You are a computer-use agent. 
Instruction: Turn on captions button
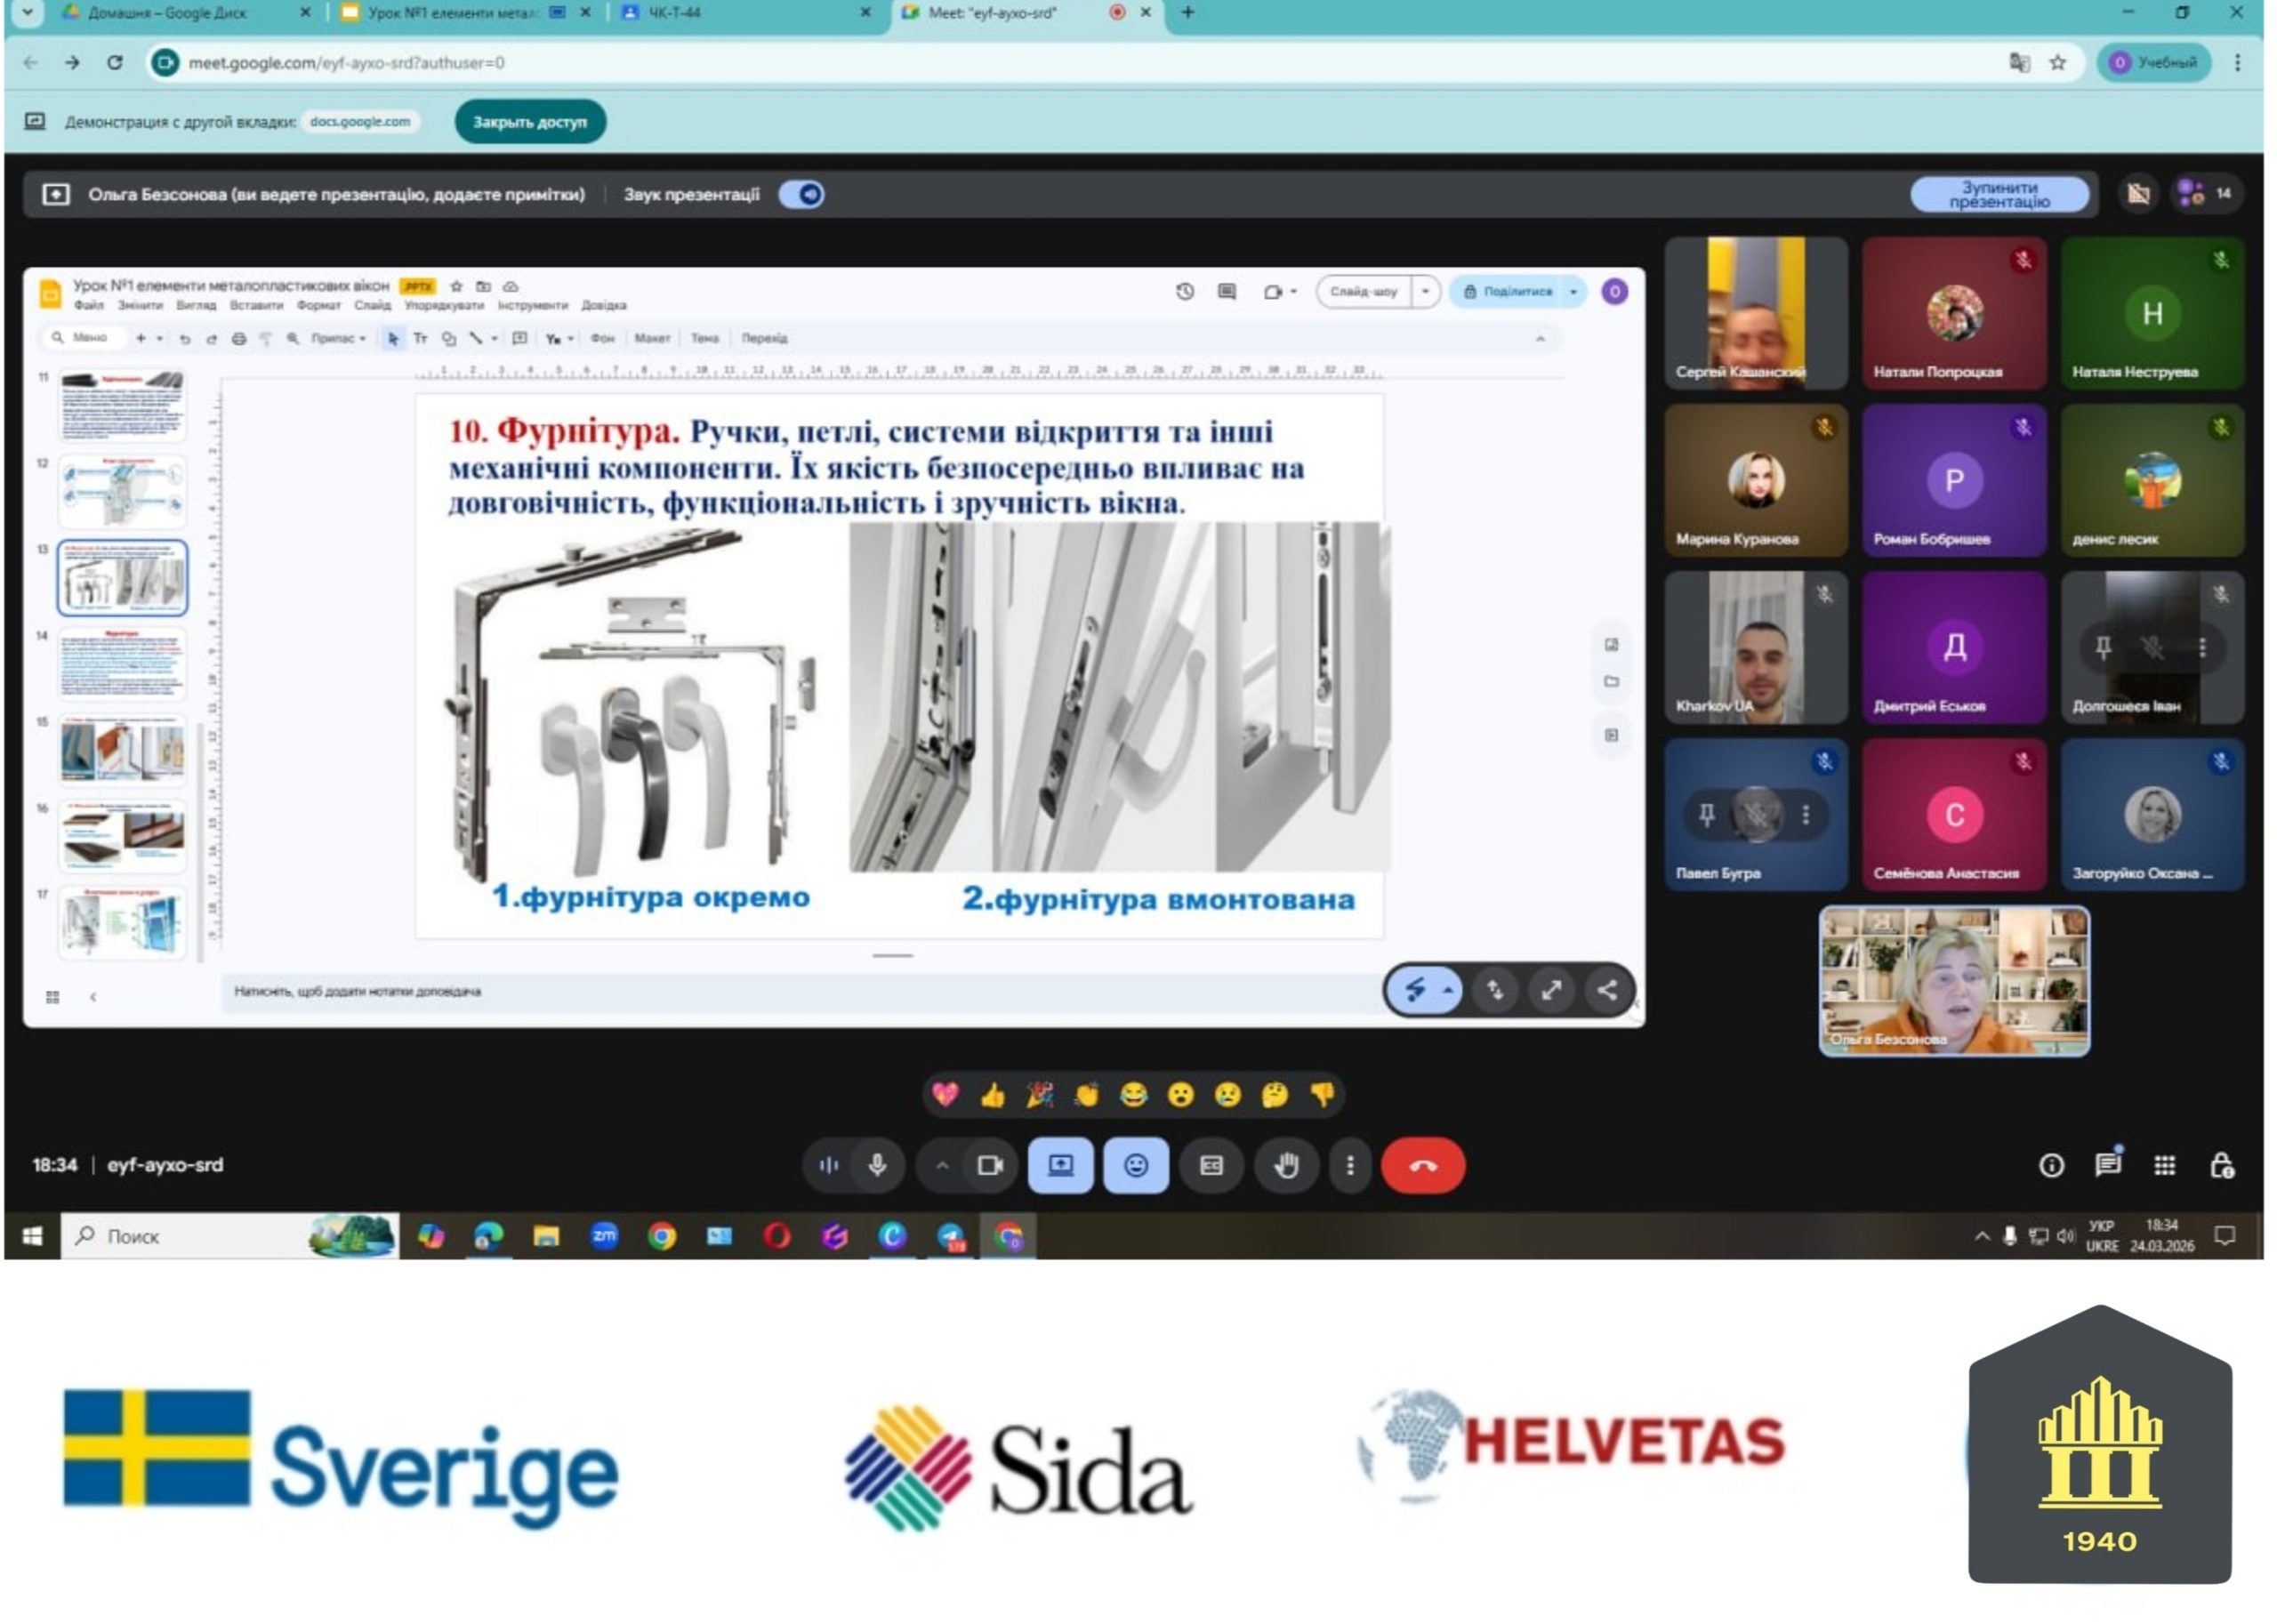click(x=1211, y=1165)
